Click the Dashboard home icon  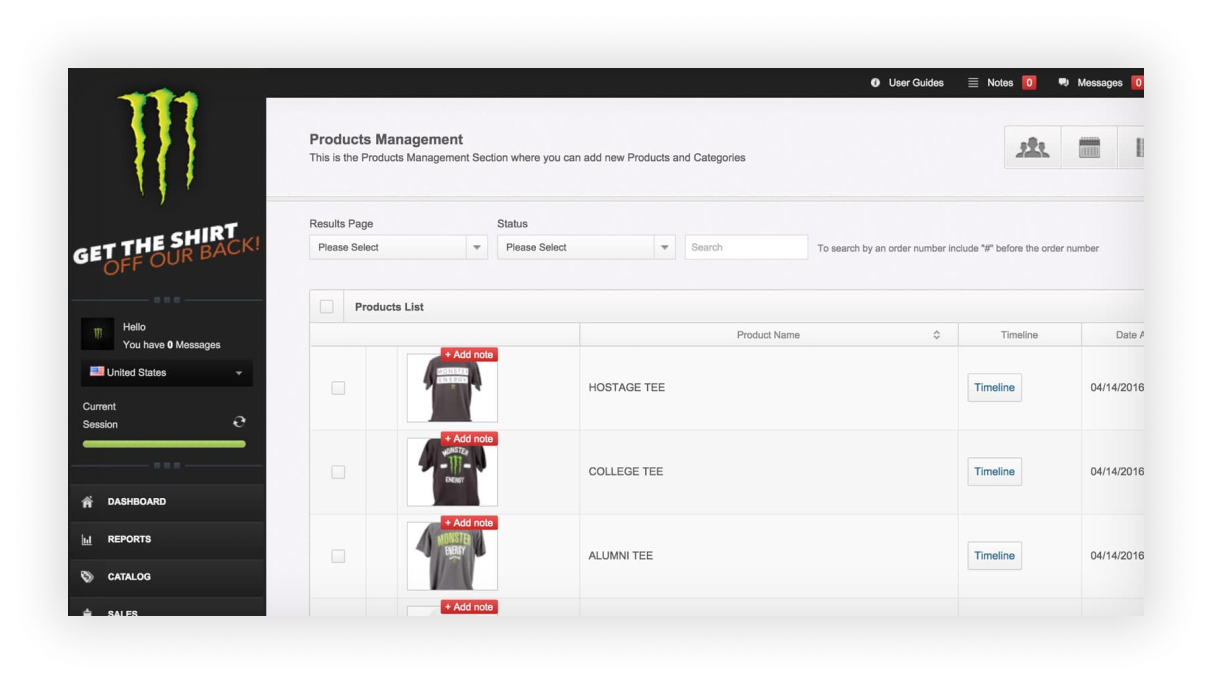(x=87, y=502)
